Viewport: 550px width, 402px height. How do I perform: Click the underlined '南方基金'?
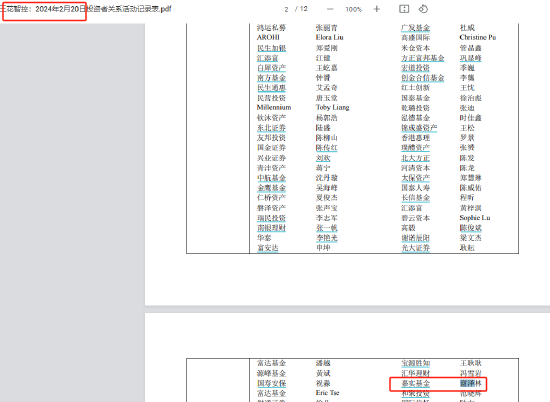point(271,78)
